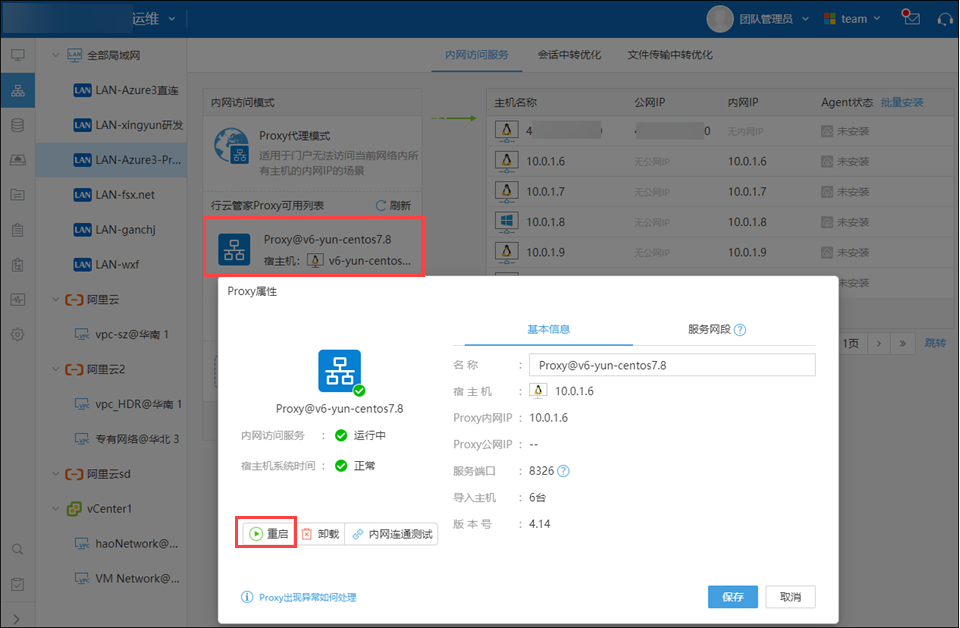Open the Proxy出现异常如何处理 help link

tap(307, 597)
